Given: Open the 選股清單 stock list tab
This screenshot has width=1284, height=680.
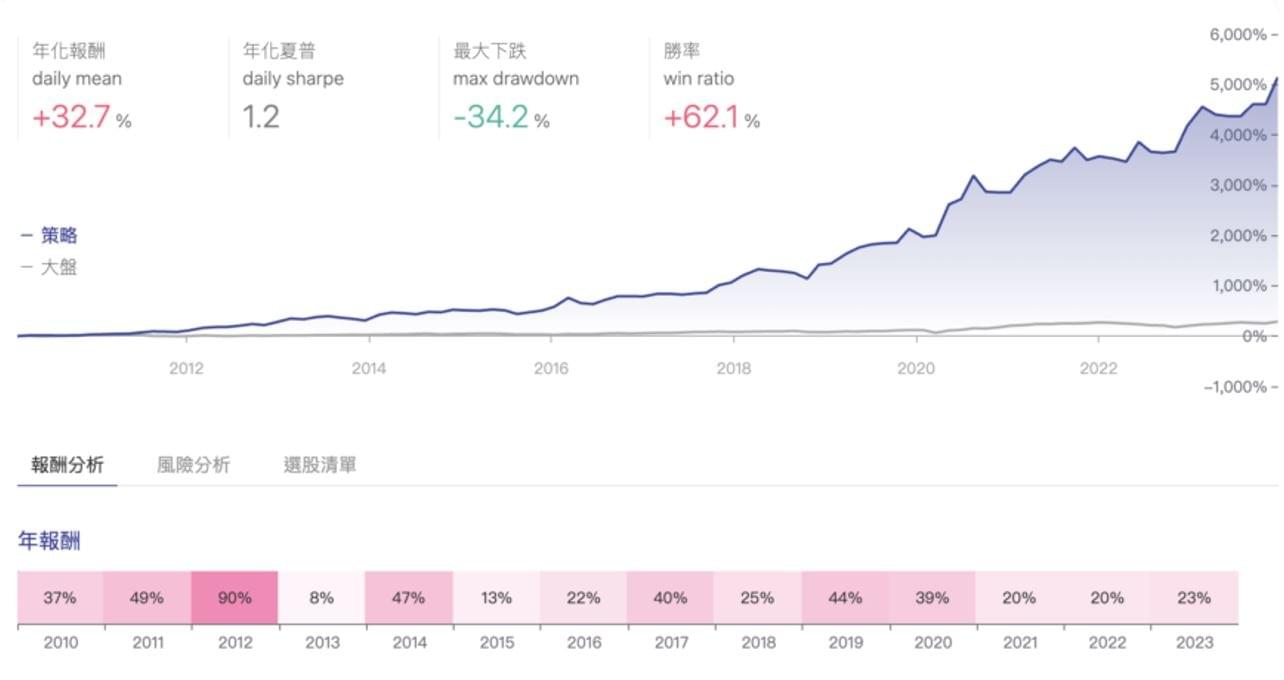Looking at the screenshot, I should coord(321,464).
